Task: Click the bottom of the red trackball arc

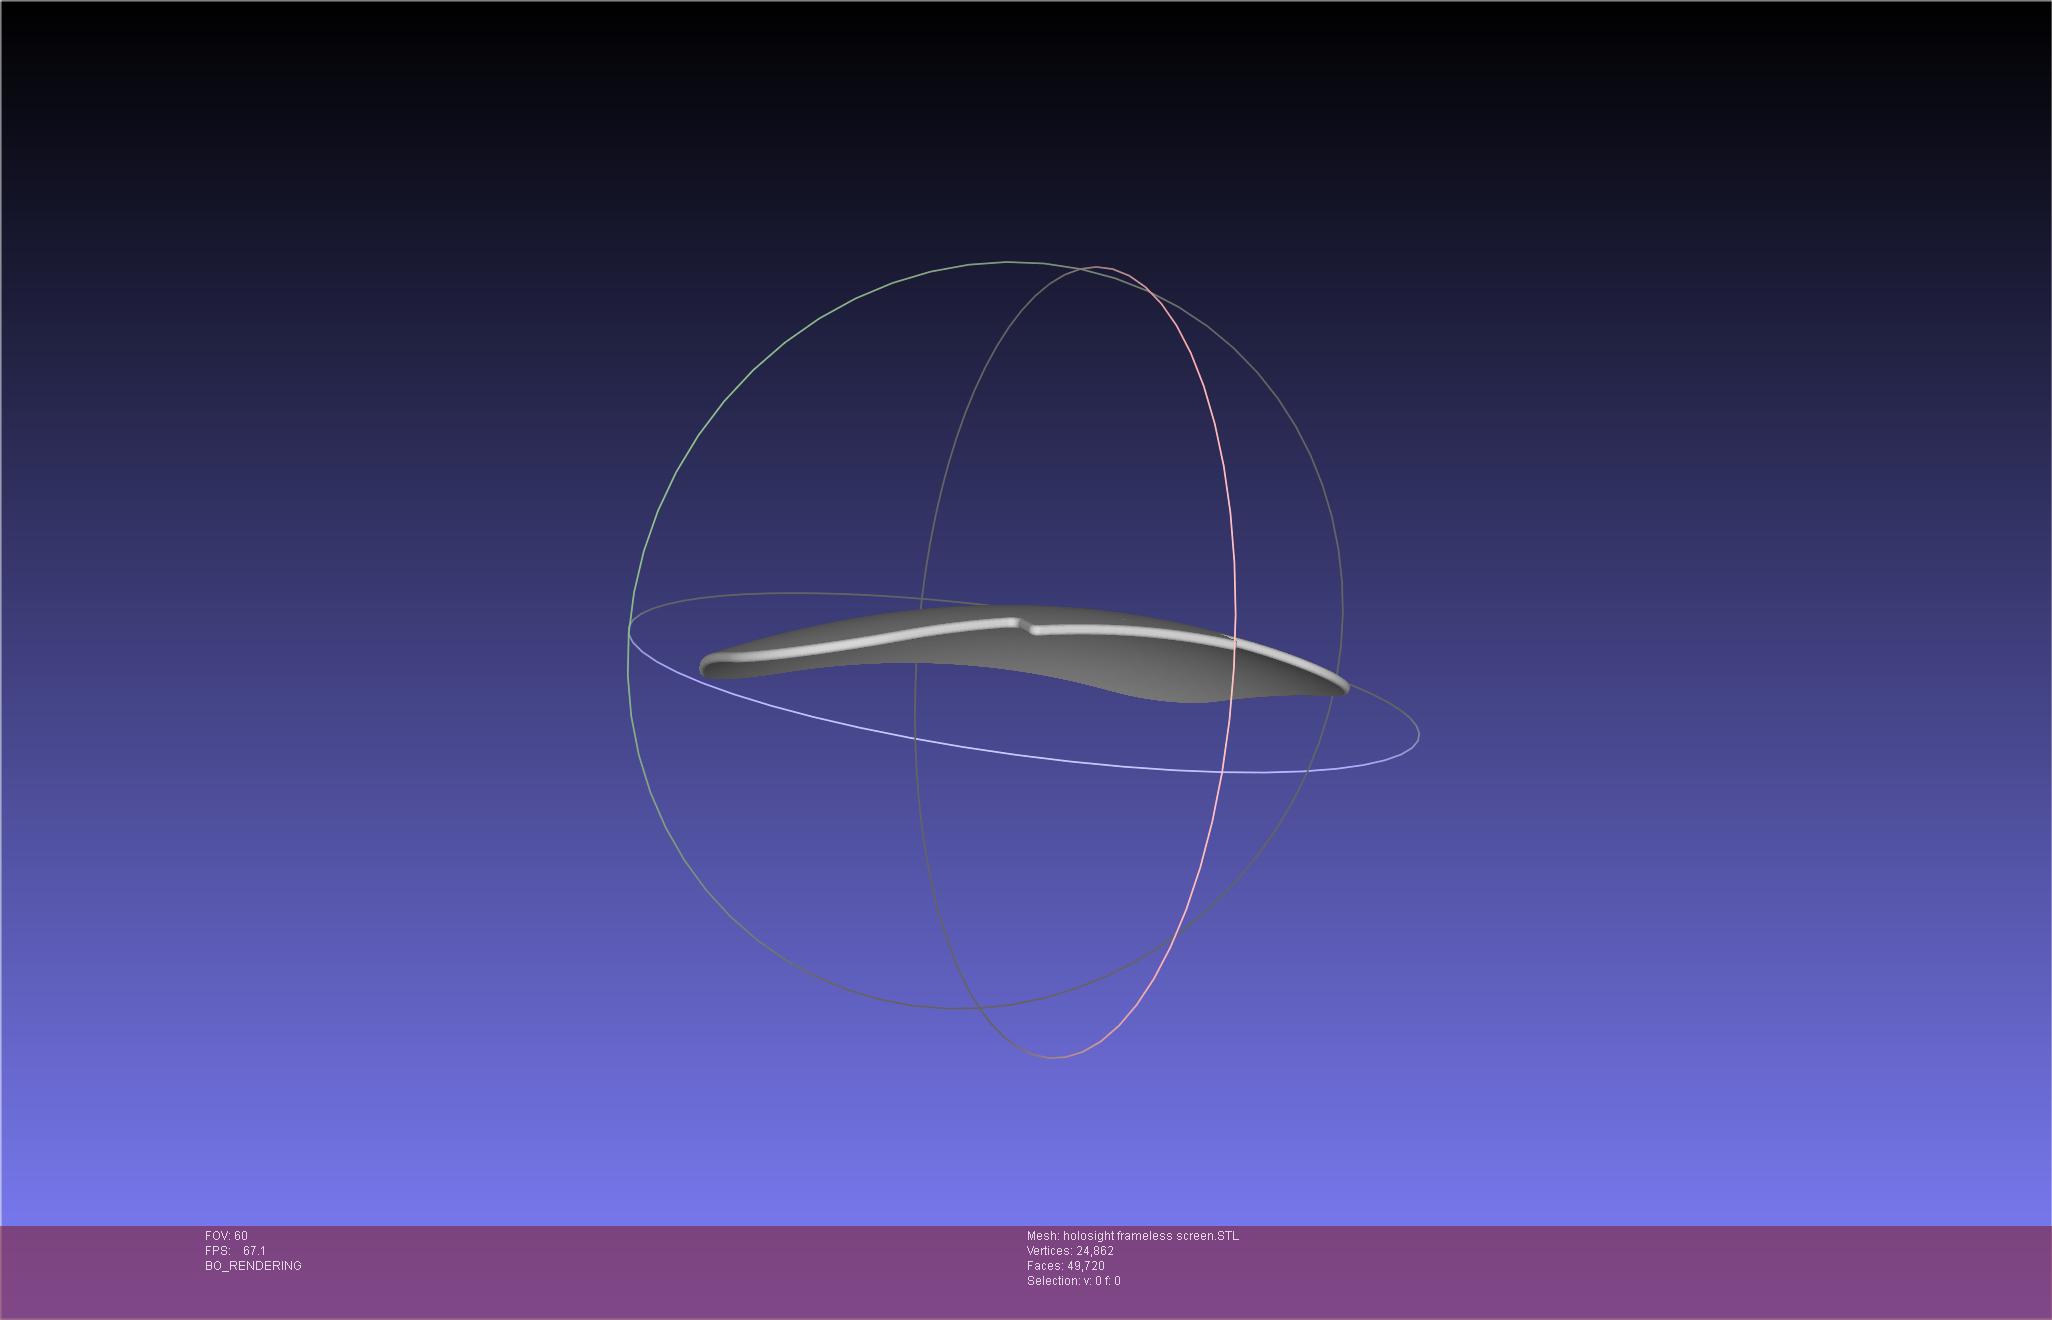Action: 1056,1057
